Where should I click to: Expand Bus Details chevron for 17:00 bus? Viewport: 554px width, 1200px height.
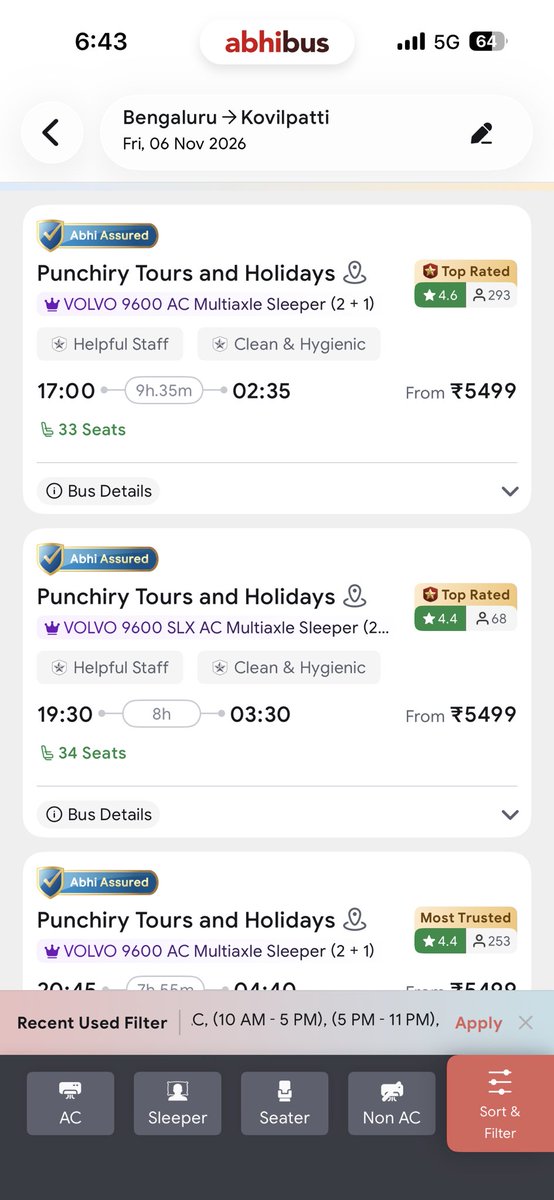pyautogui.click(x=510, y=491)
